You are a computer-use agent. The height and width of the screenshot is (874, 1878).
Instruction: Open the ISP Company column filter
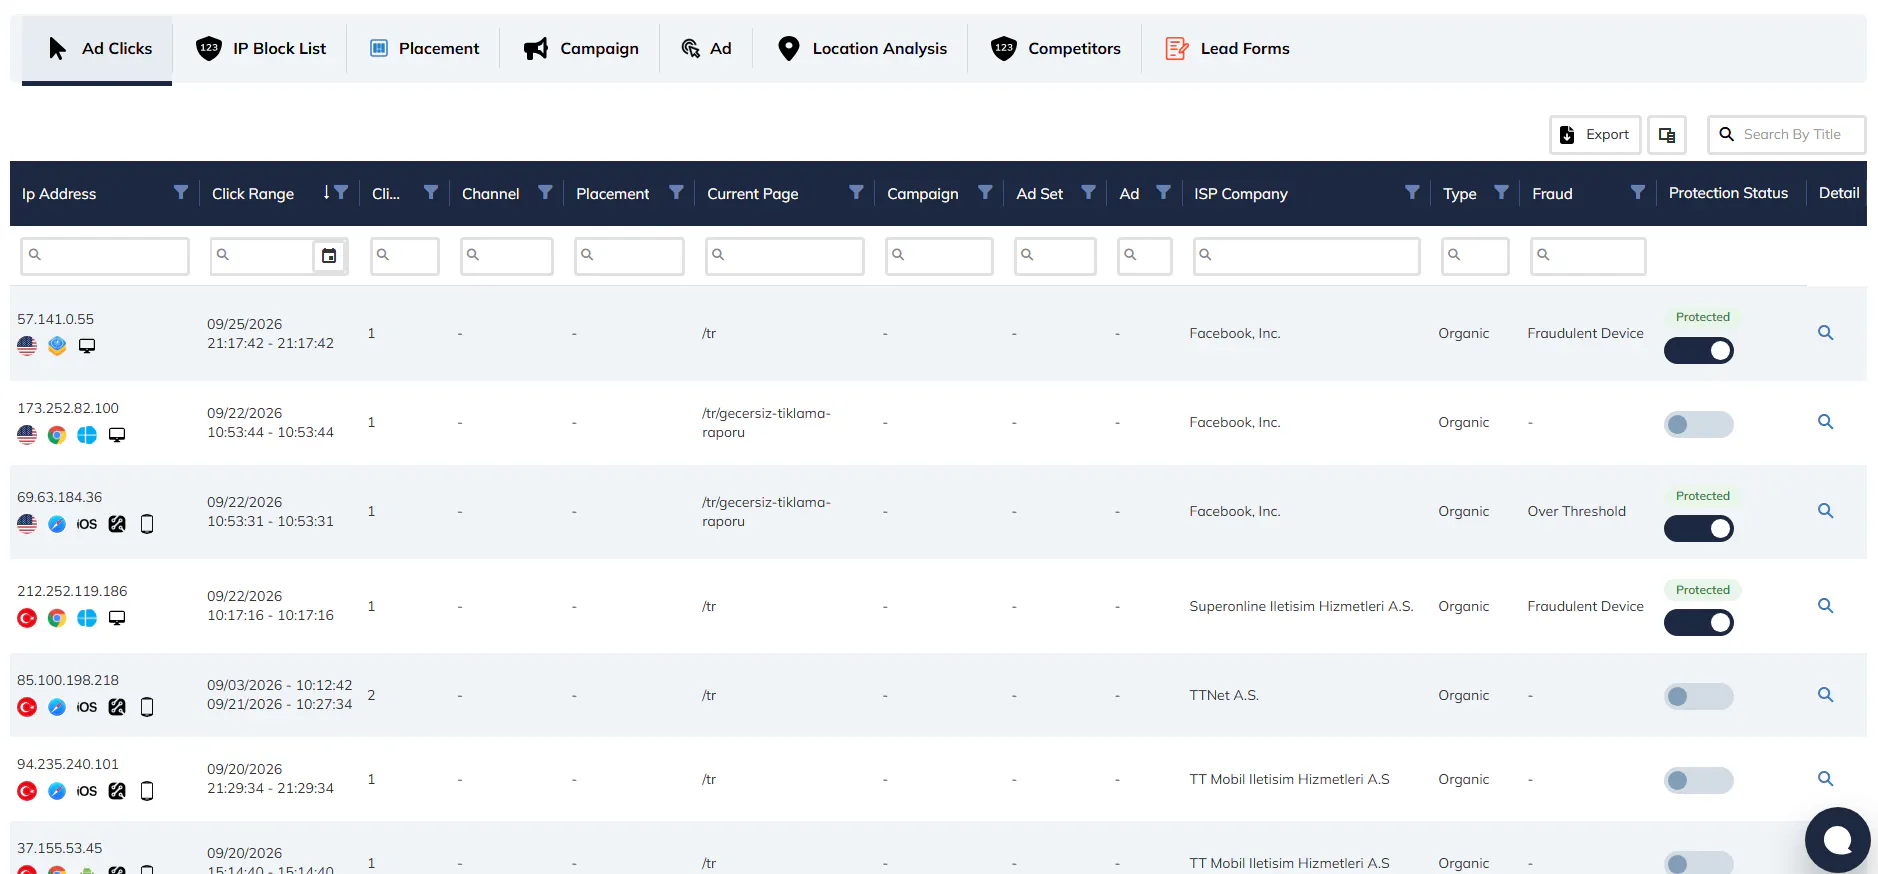[x=1411, y=192]
